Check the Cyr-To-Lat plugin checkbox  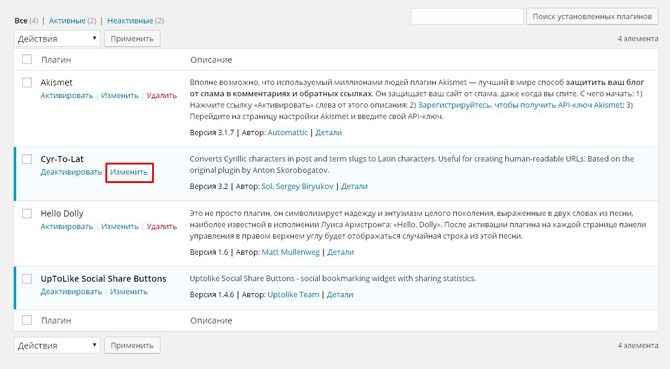point(27,159)
